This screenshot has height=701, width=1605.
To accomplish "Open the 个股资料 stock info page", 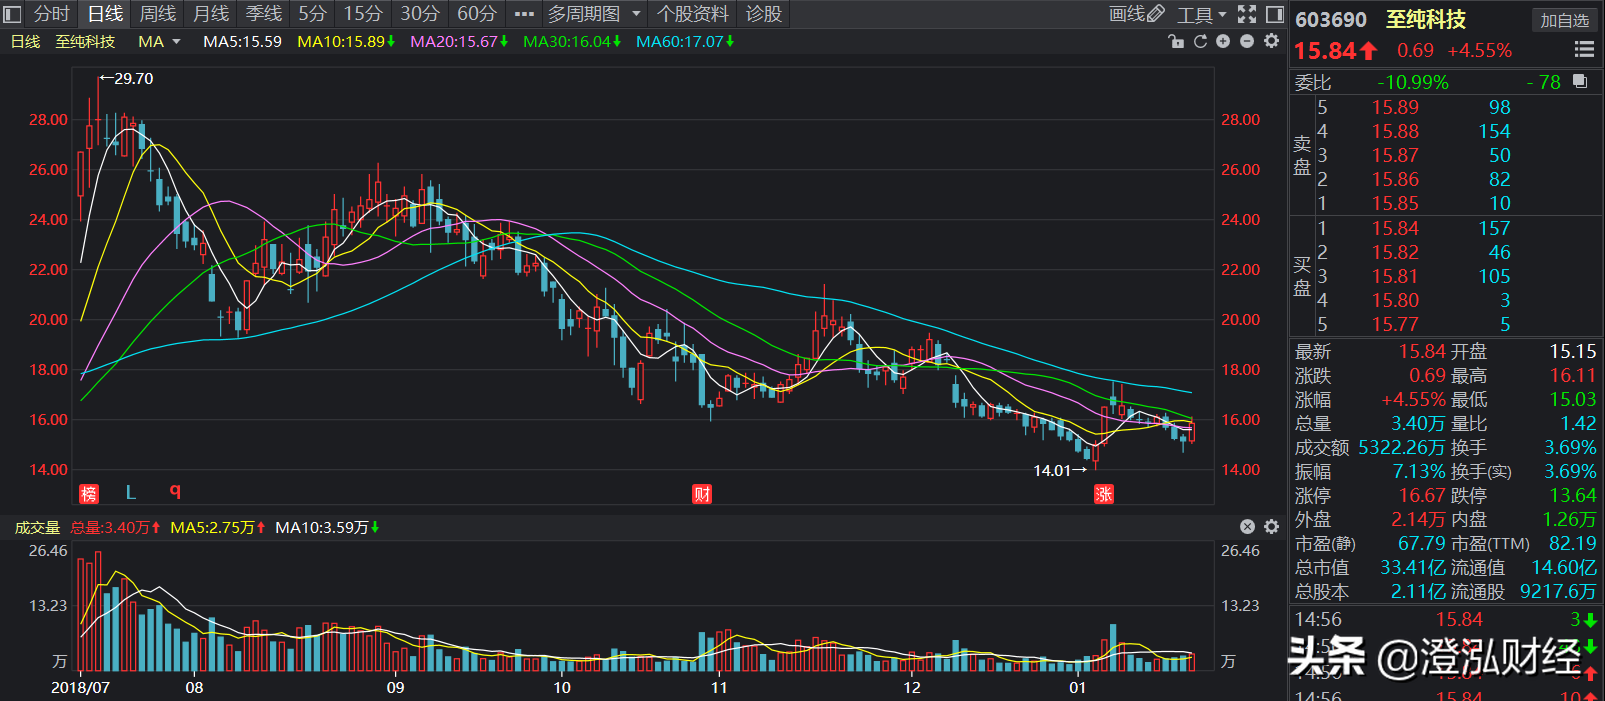I will [692, 14].
